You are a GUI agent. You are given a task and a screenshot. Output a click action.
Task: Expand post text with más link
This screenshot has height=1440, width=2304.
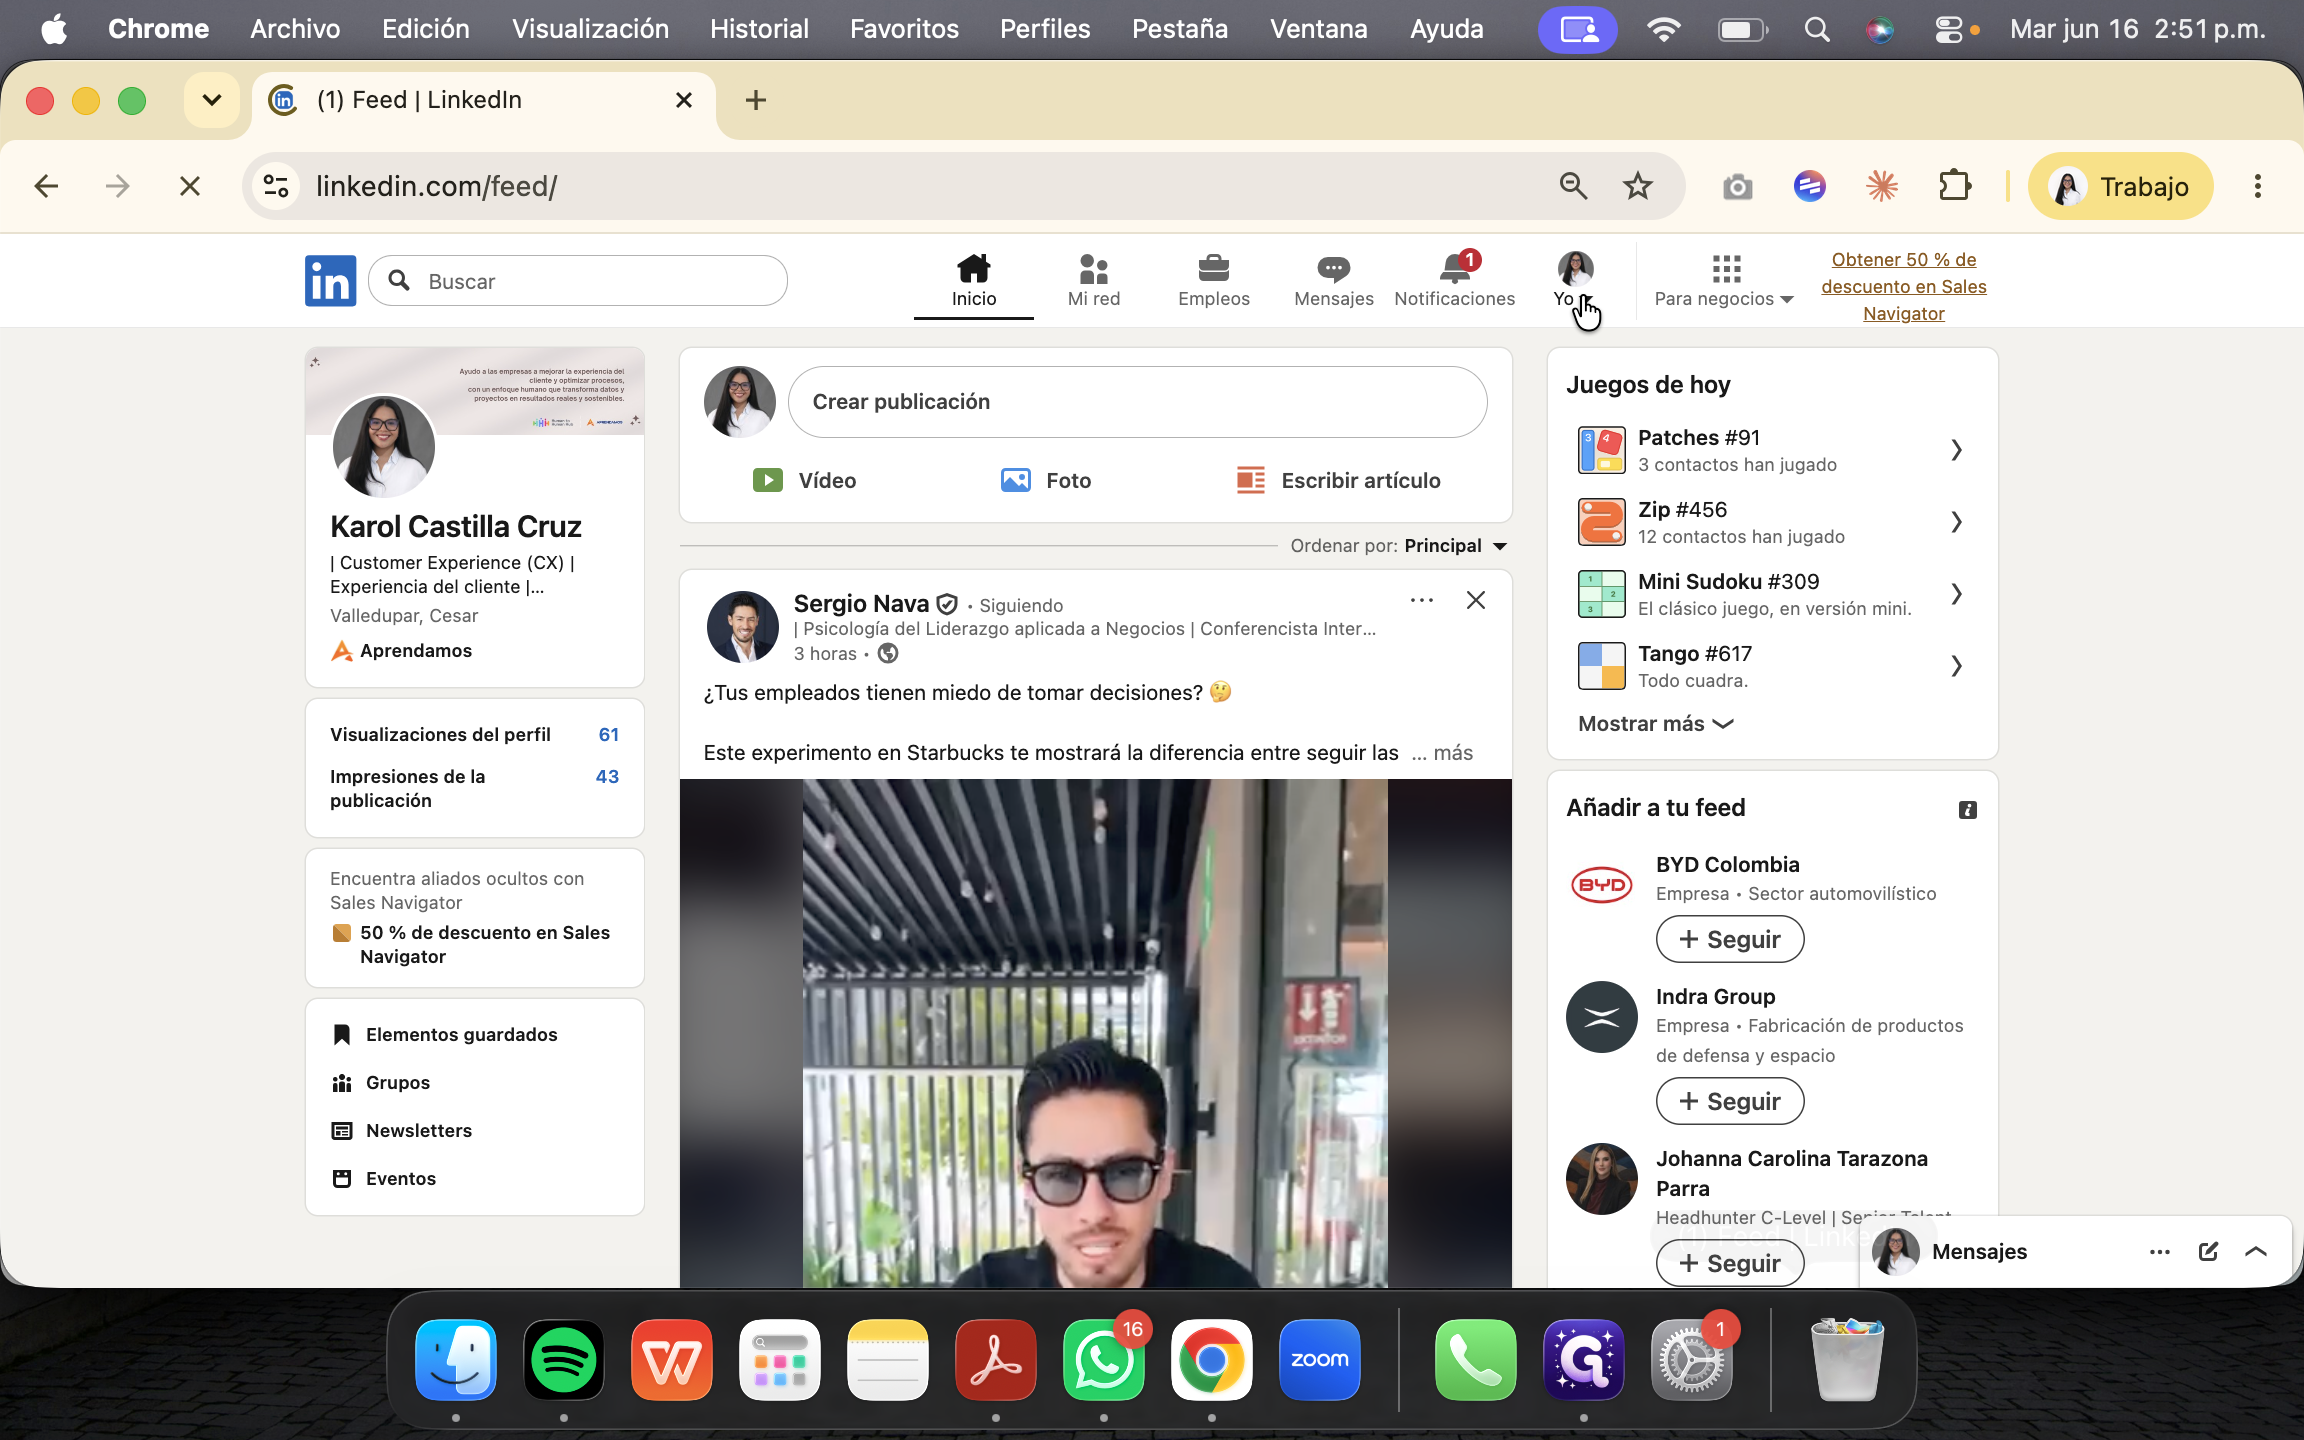pyautogui.click(x=1452, y=753)
